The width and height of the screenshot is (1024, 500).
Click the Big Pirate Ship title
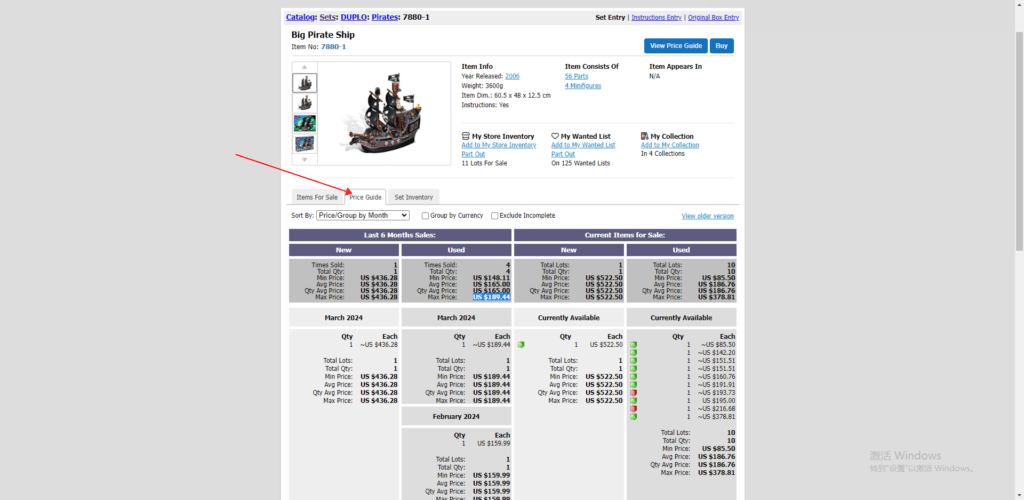(323, 35)
